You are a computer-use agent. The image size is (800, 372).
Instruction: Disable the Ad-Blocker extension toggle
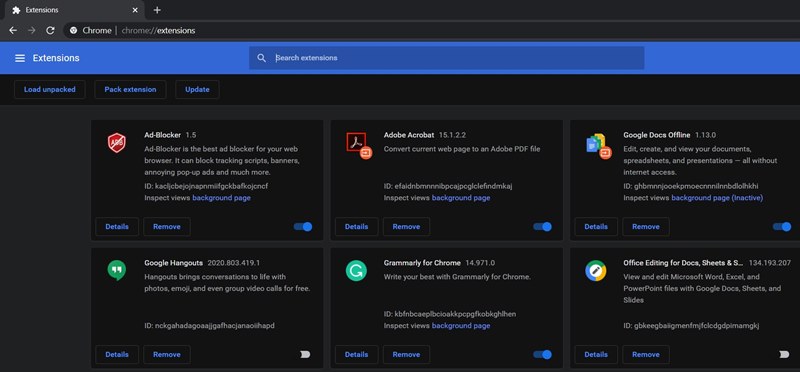click(x=303, y=227)
